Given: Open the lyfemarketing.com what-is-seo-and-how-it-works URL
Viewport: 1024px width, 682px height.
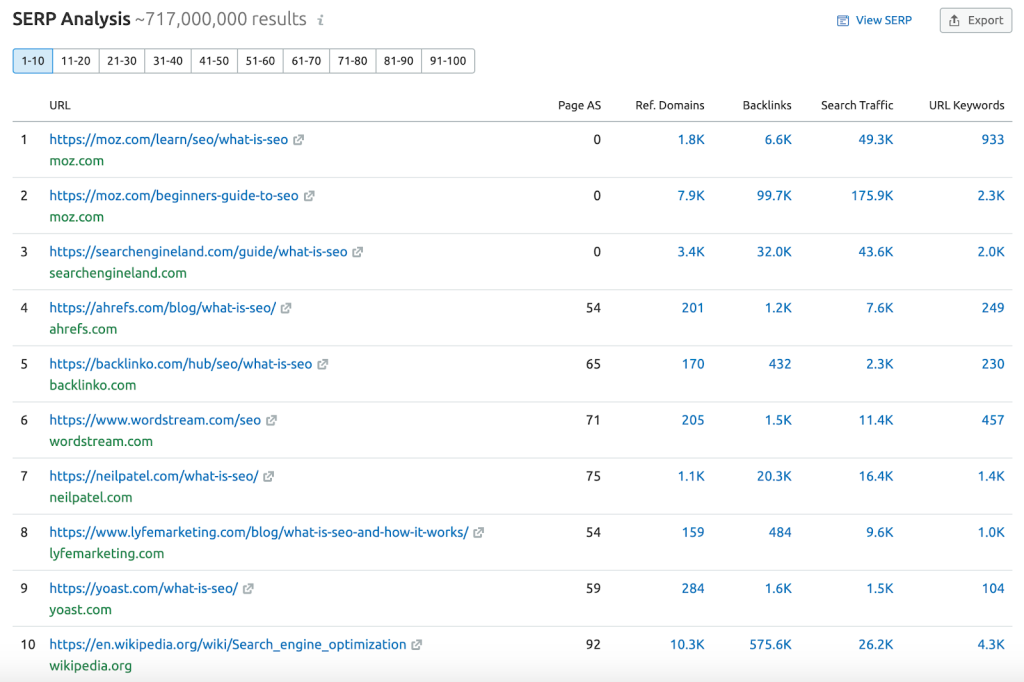Looking at the screenshot, I should tap(259, 532).
